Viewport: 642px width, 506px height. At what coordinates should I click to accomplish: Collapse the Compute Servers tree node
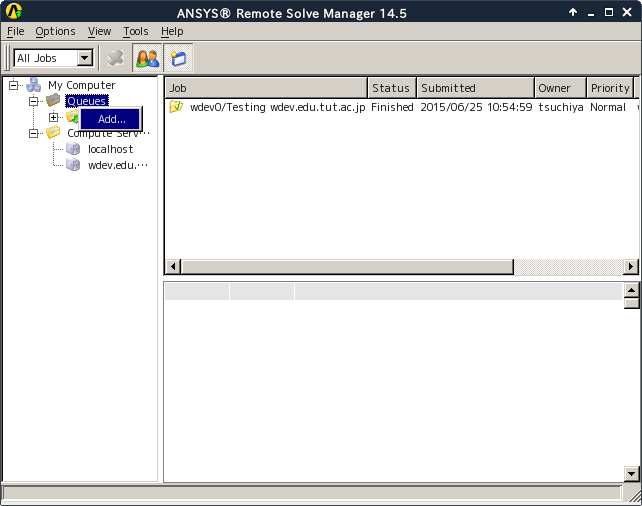33,133
